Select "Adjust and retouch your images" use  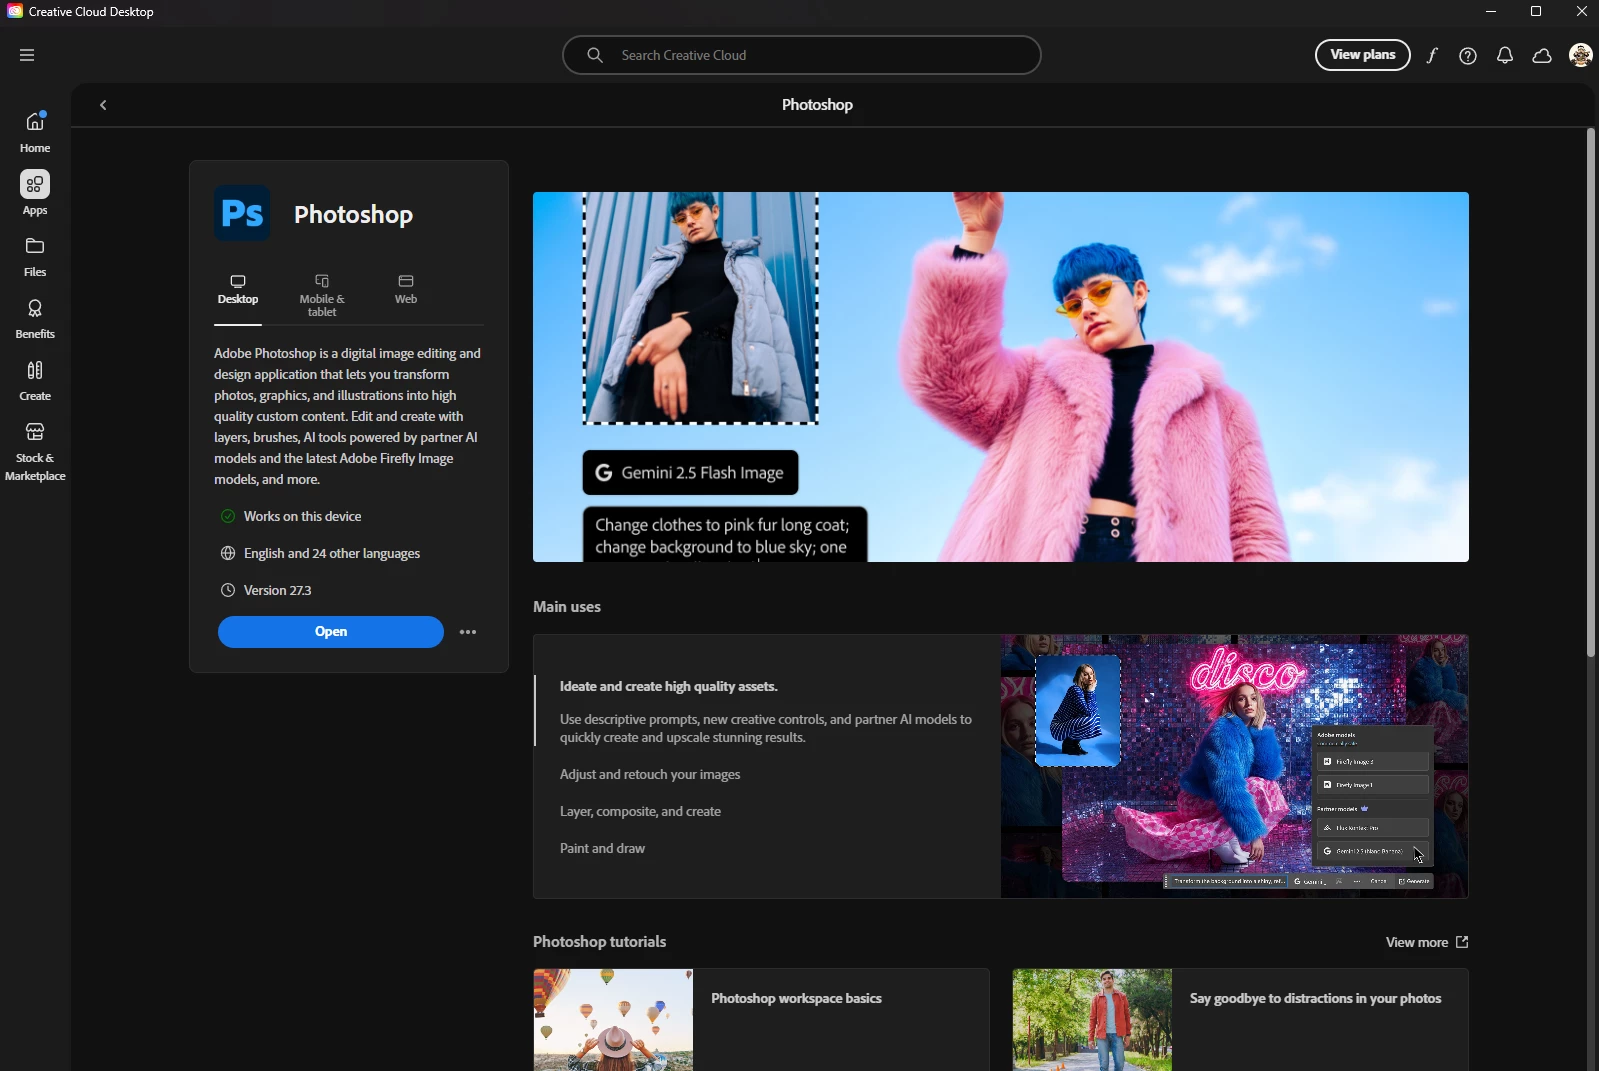(x=650, y=774)
